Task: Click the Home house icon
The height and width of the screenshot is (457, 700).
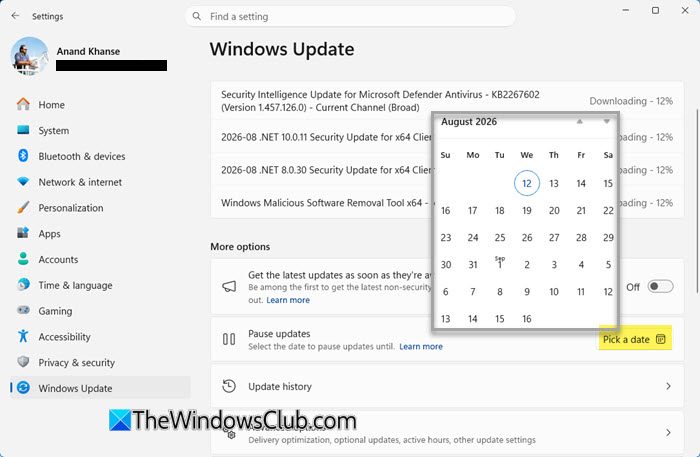Action: click(x=23, y=104)
